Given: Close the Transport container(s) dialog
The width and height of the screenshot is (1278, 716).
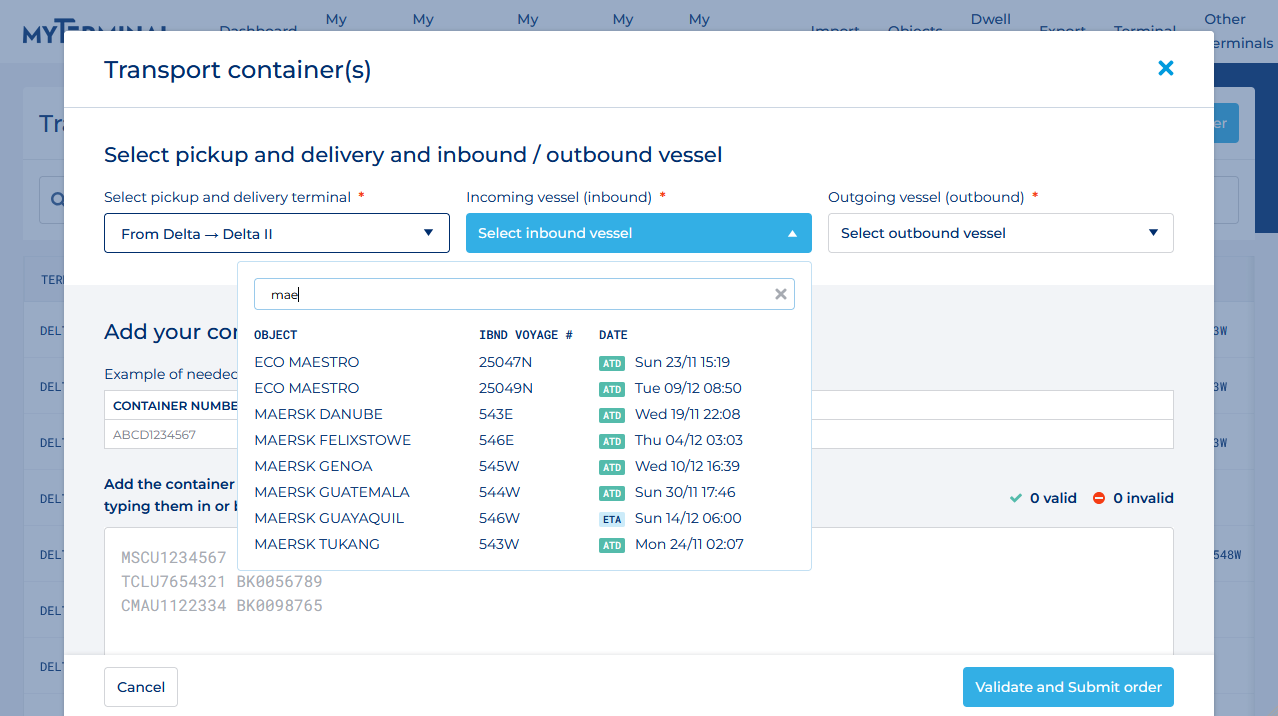Looking at the screenshot, I should pyautogui.click(x=1165, y=68).
